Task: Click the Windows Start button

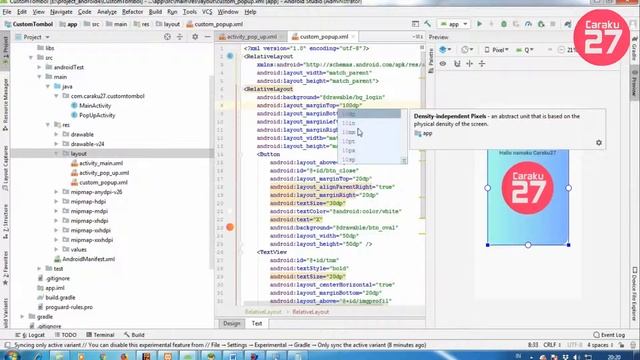Action: pyautogui.click(x=11, y=356)
